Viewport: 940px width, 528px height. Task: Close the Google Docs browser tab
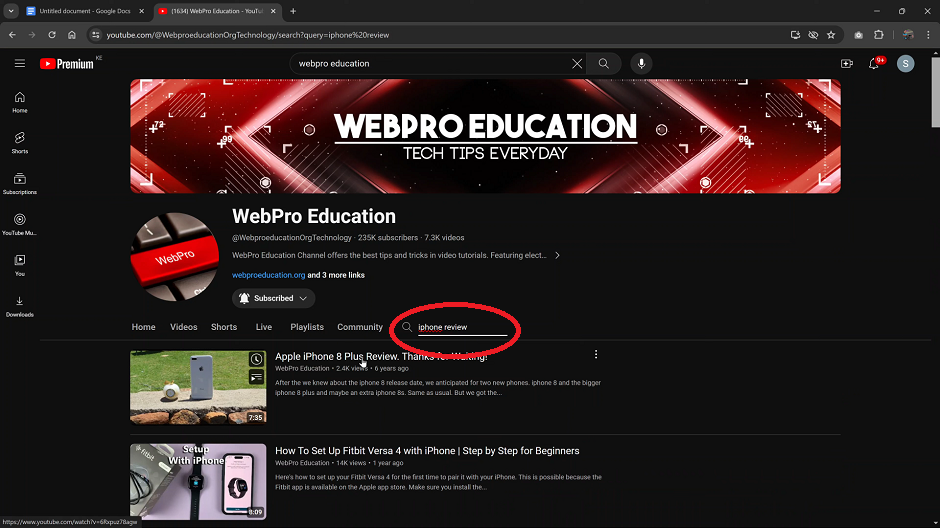(x=141, y=11)
